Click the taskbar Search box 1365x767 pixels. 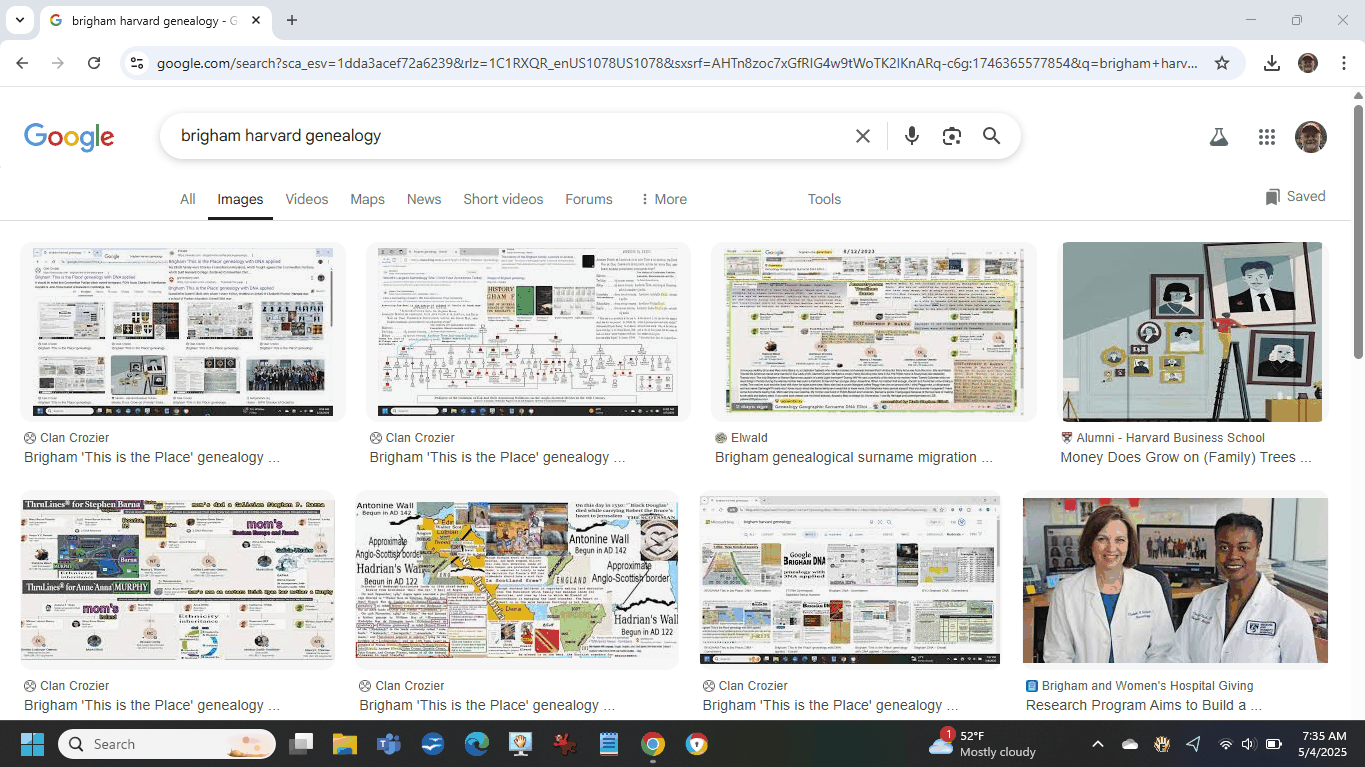(166, 744)
